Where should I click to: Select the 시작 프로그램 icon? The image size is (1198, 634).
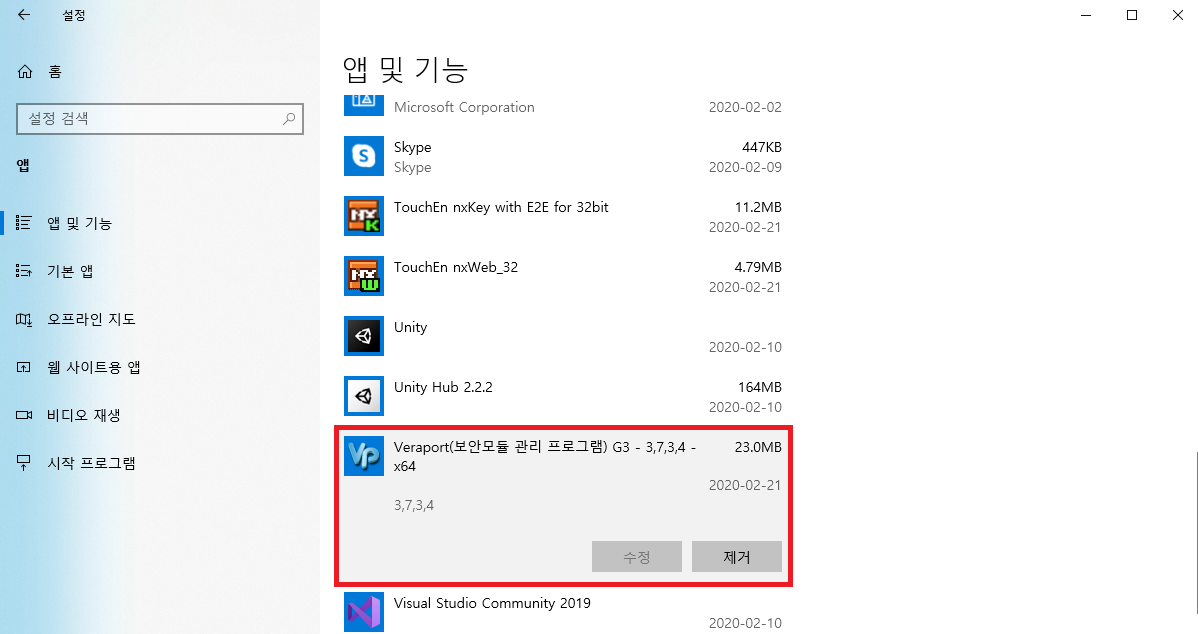tap(24, 463)
